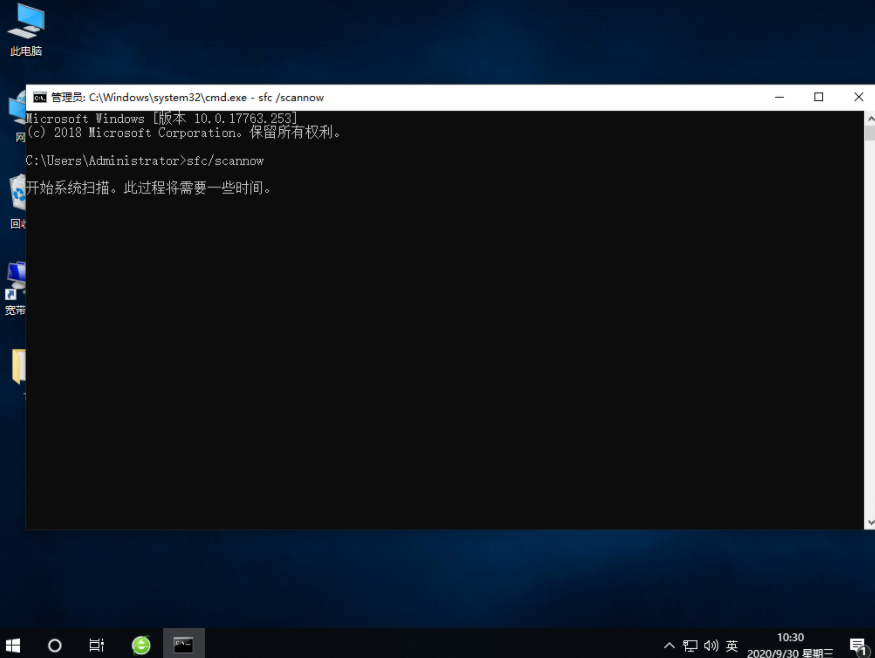Viewport: 875px width, 658px height.
Task: Select the yellow folder on desktop
Action: pyautogui.click(x=18, y=367)
